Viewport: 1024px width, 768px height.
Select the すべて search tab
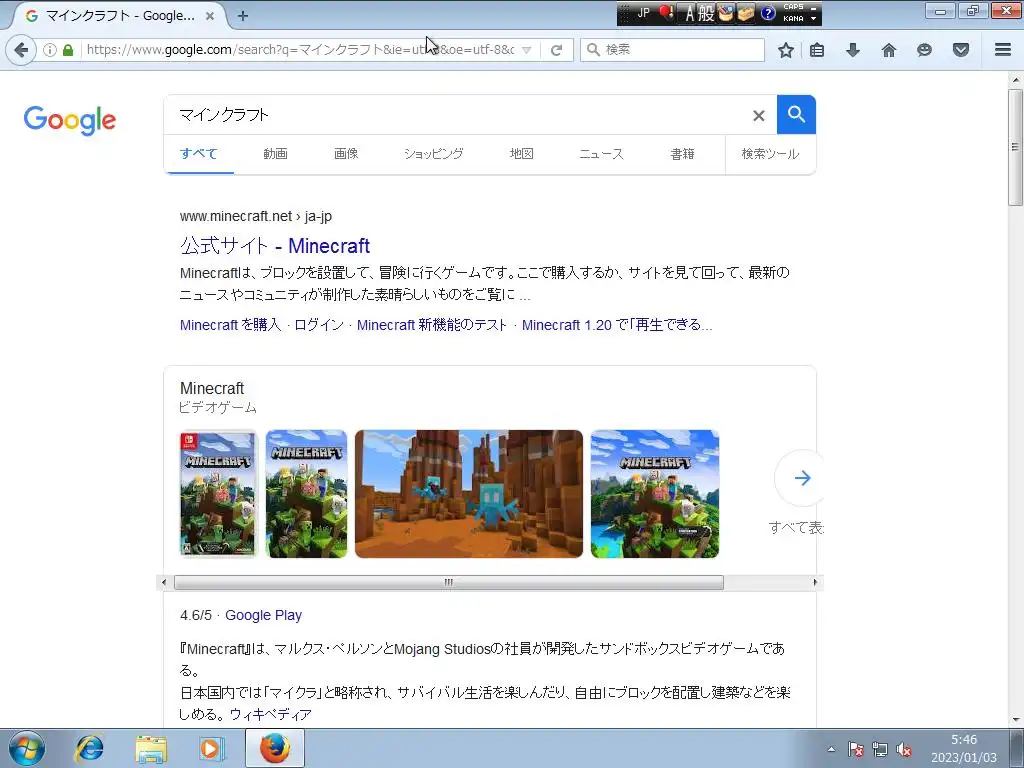(x=199, y=154)
